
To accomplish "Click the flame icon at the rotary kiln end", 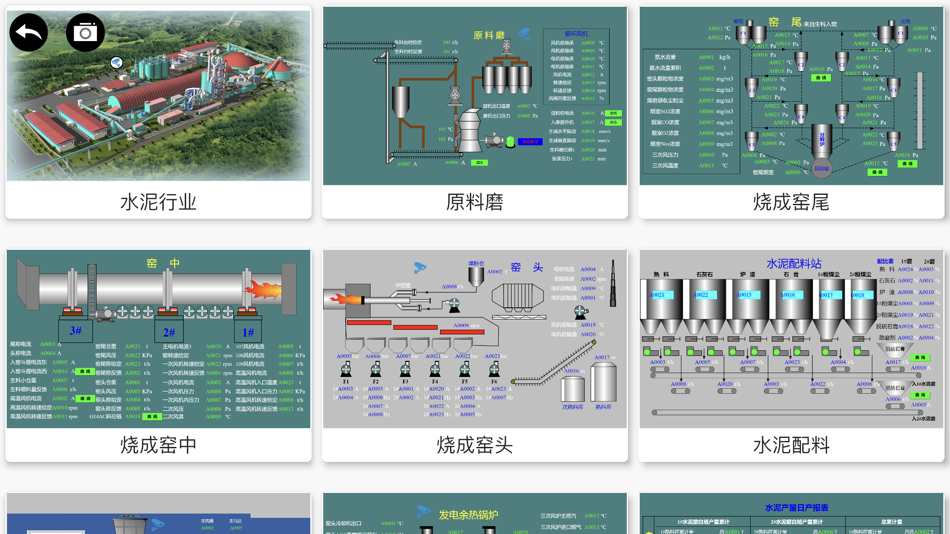I will [x=264, y=289].
